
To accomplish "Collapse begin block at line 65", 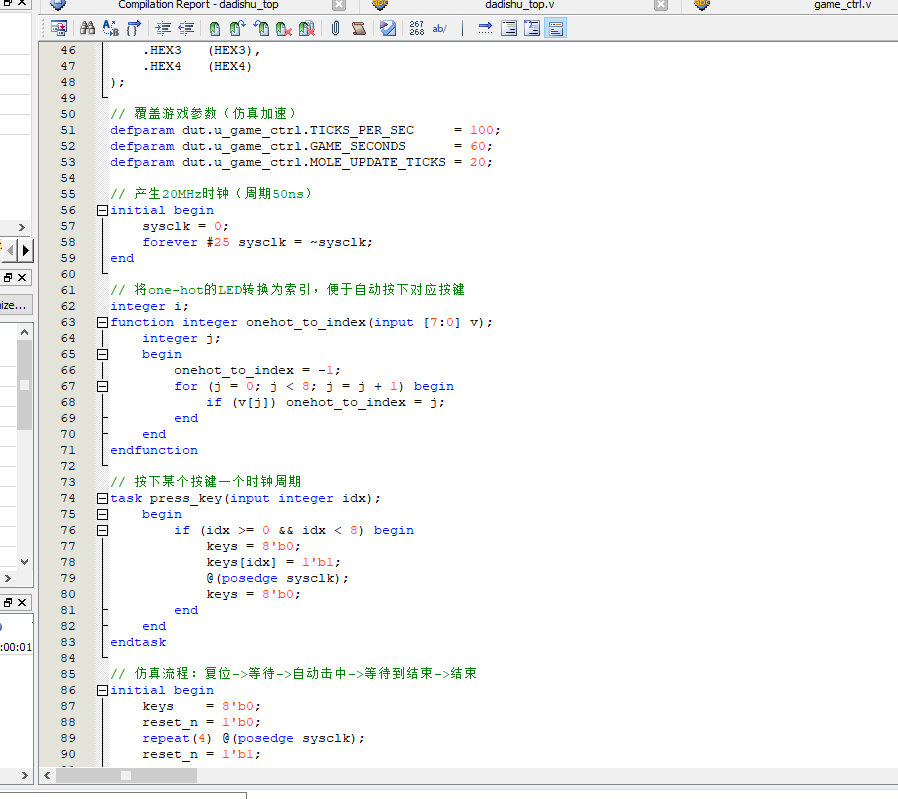I will [x=103, y=355].
